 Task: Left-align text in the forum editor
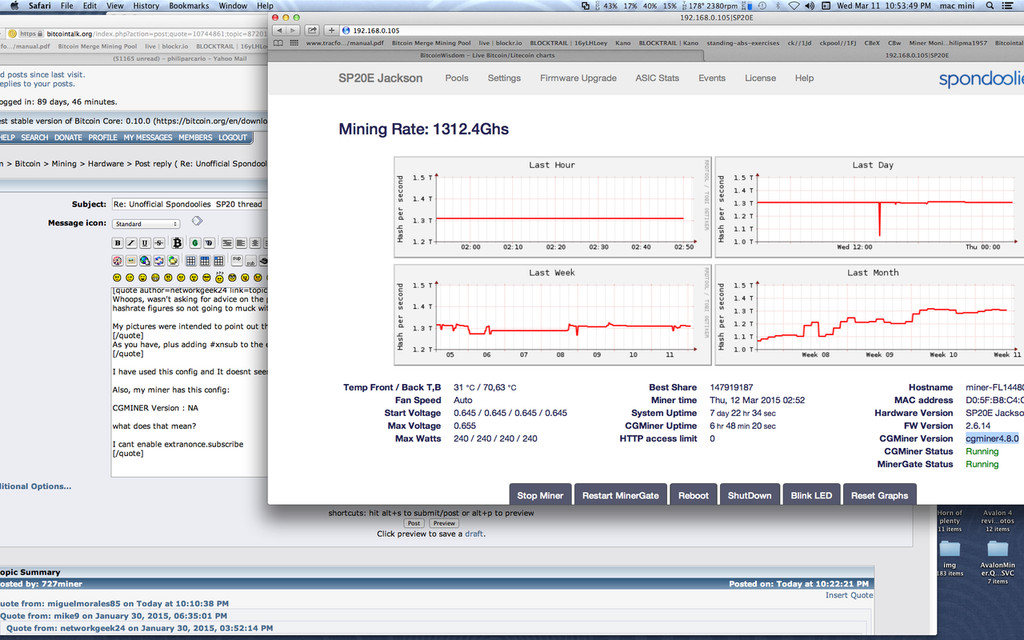[241, 243]
